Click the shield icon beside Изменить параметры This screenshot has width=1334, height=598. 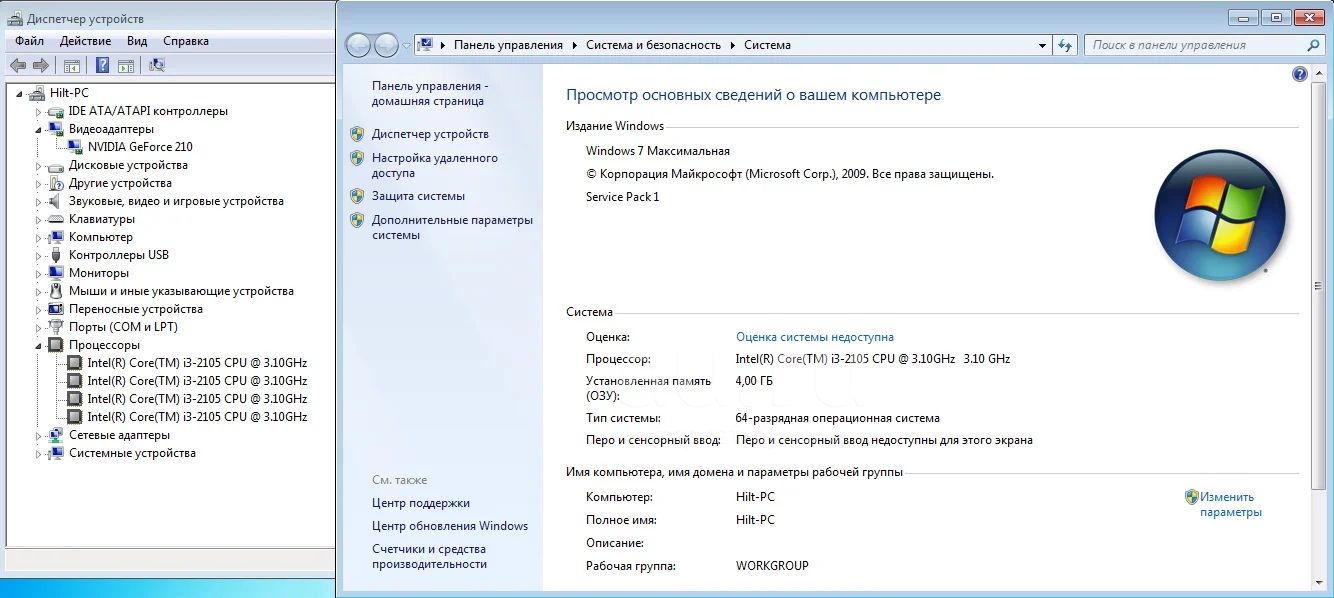pos(1192,497)
